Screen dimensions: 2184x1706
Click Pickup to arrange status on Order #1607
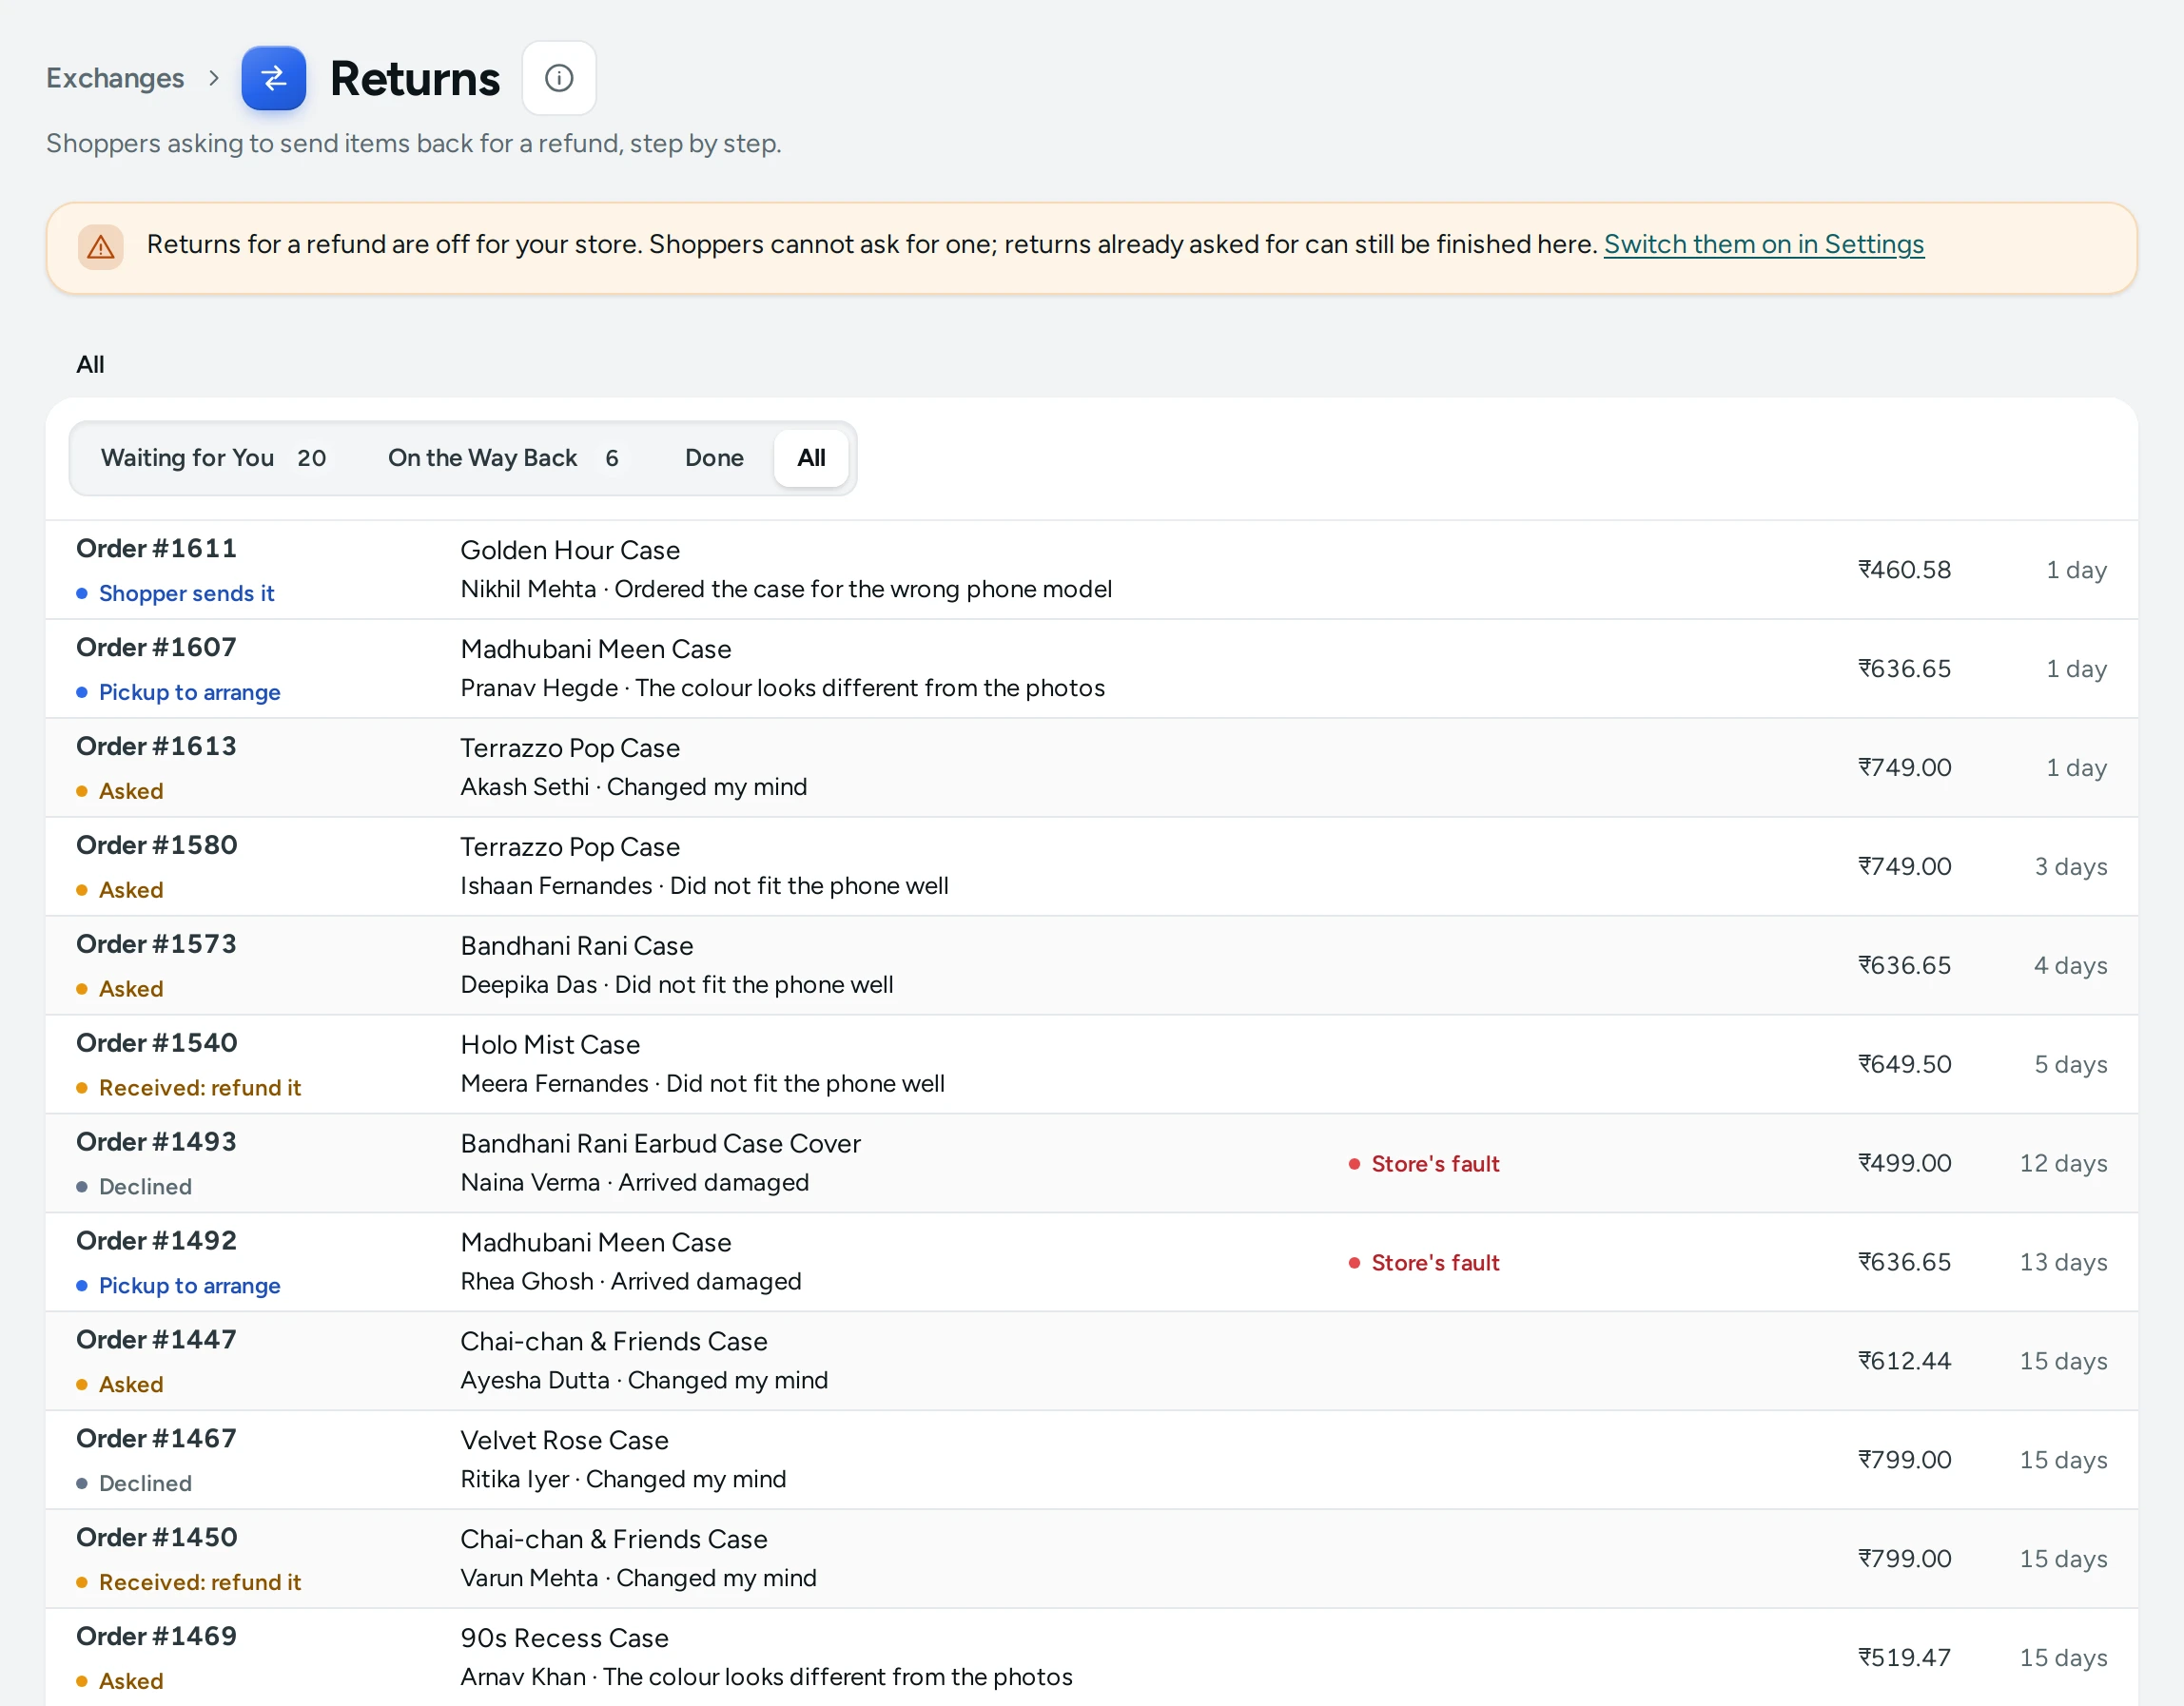(x=179, y=692)
